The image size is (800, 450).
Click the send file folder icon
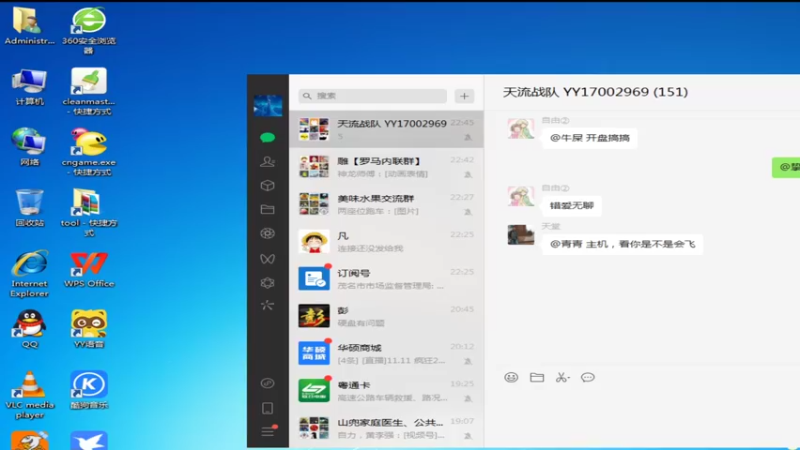point(537,378)
